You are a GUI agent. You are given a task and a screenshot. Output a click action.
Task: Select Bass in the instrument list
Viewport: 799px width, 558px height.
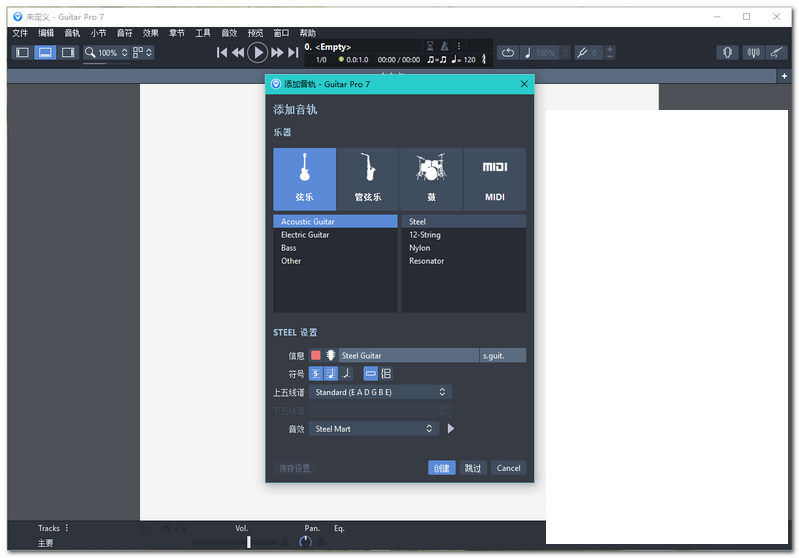point(335,248)
